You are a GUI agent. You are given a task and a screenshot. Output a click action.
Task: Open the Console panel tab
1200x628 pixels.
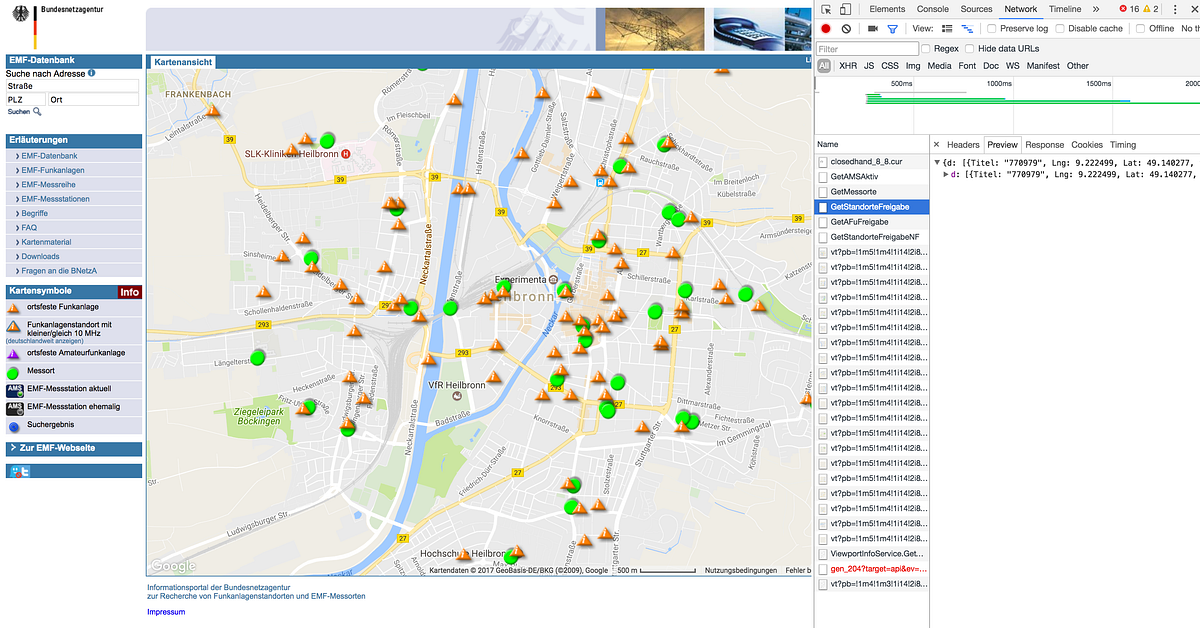point(933,9)
